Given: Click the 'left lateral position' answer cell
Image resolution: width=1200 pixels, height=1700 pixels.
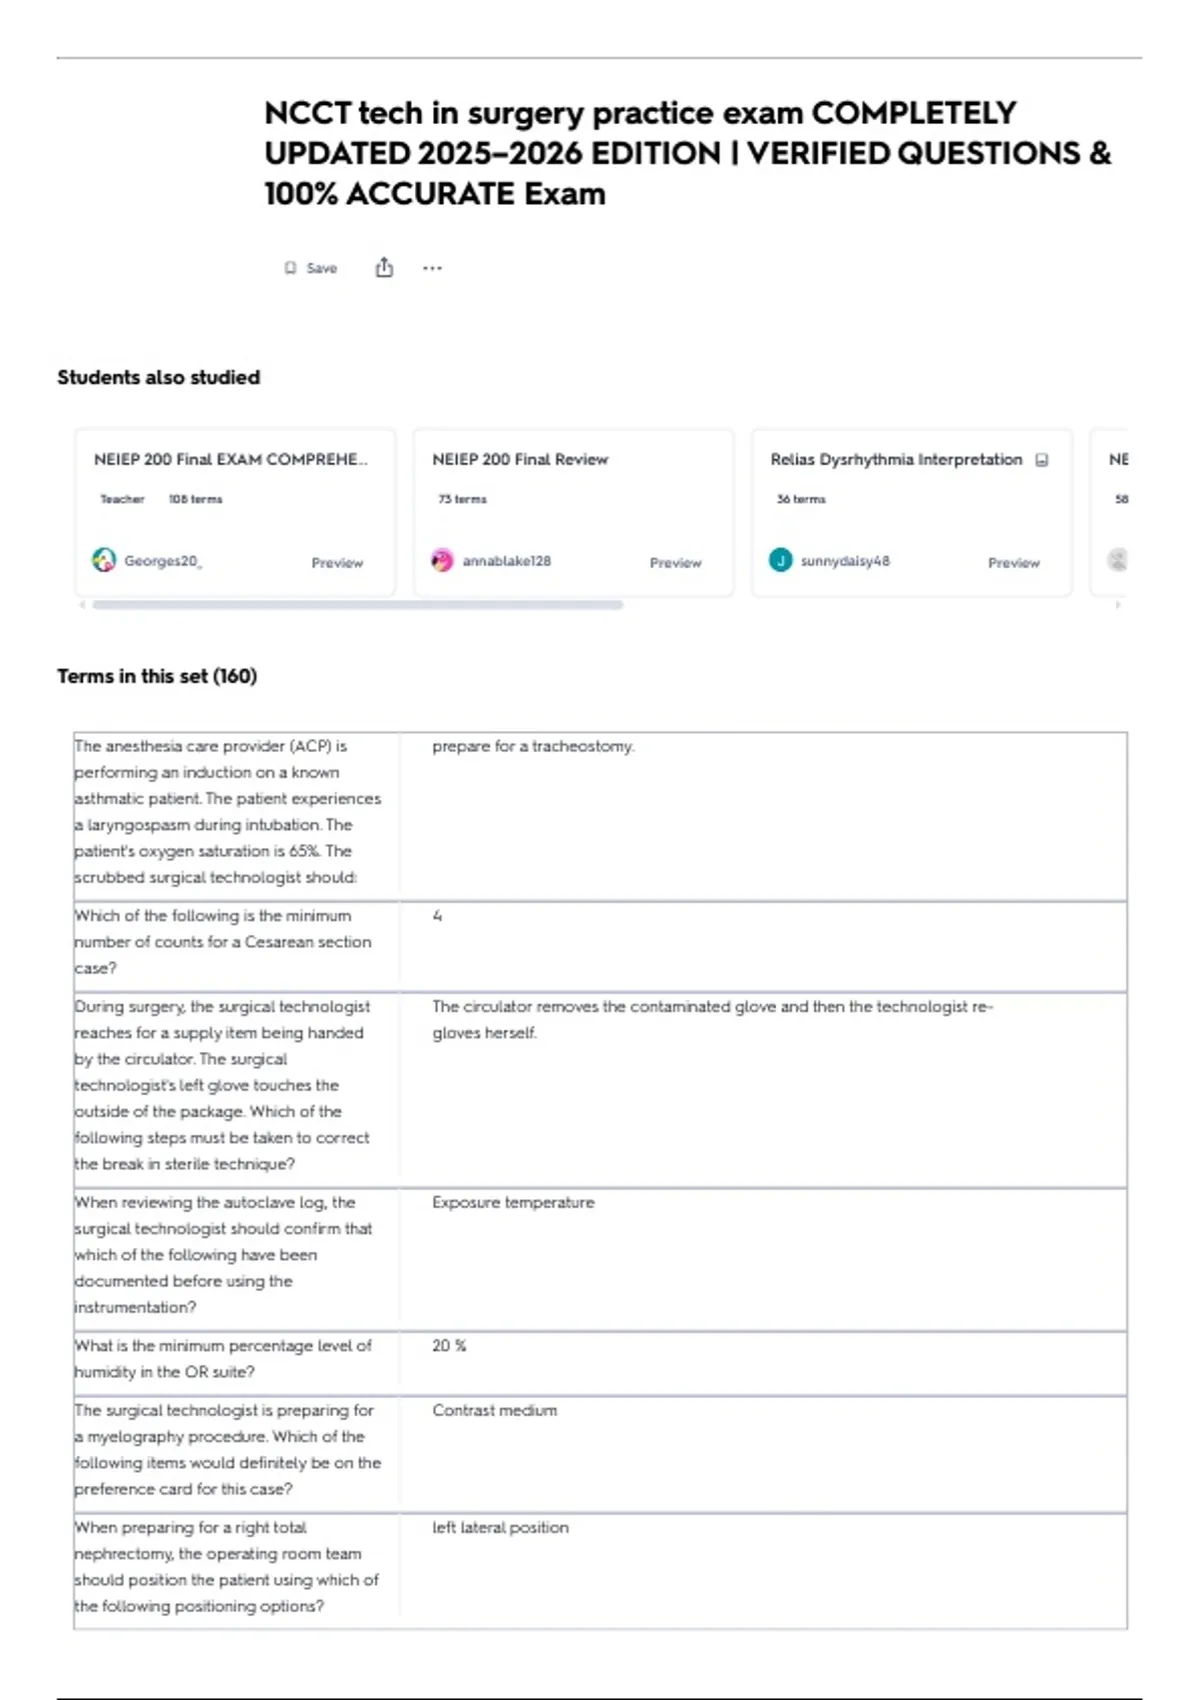Looking at the screenshot, I should [500, 1528].
